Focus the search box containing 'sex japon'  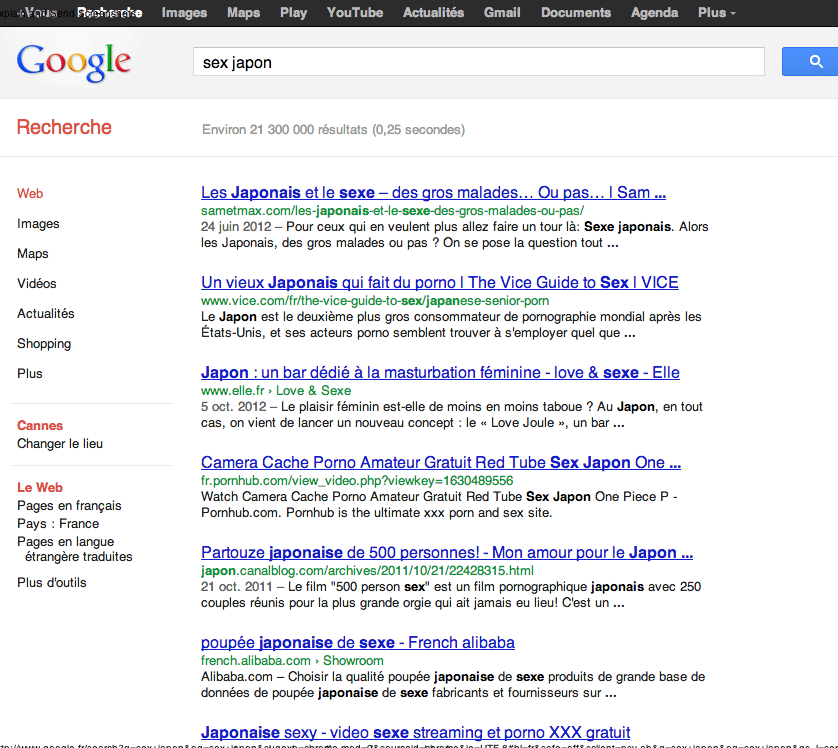(x=478, y=62)
